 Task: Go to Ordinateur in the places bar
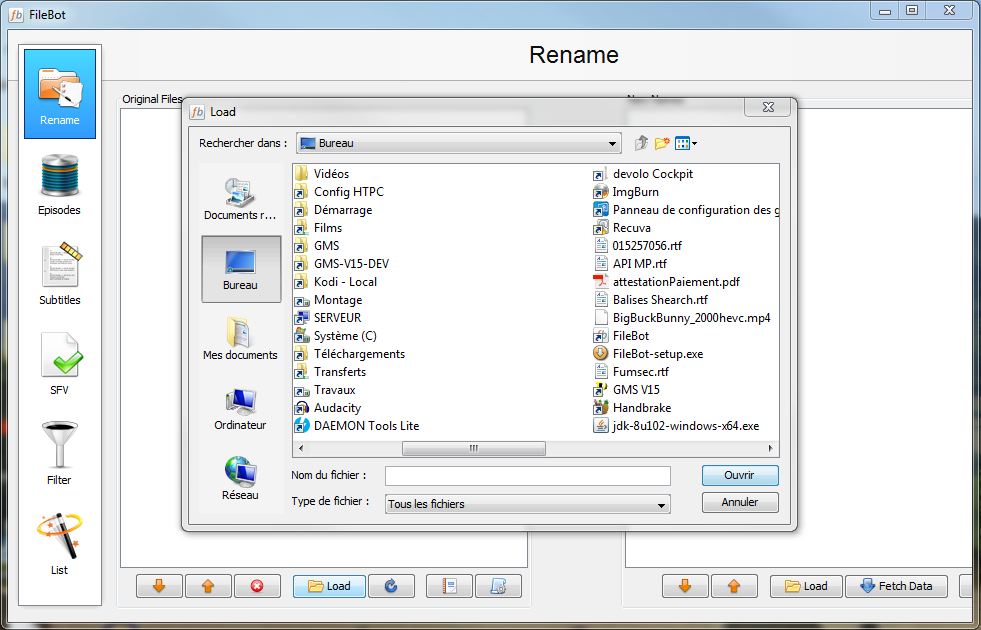240,409
